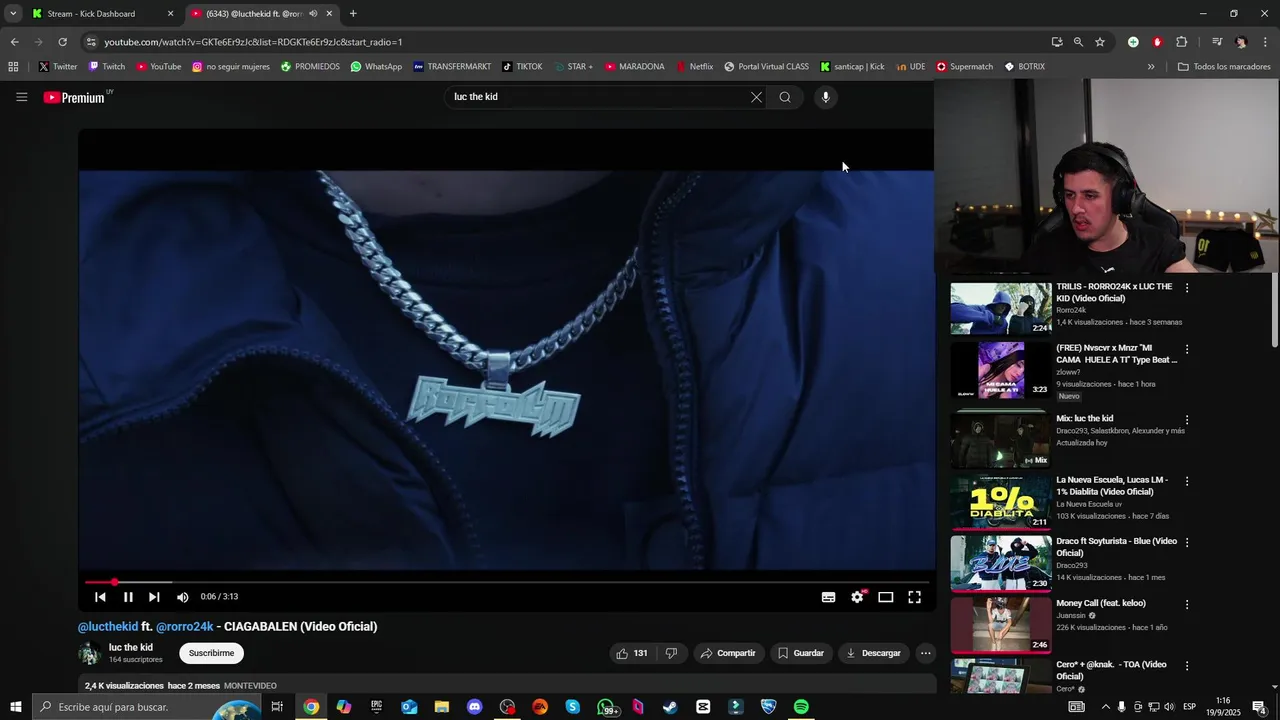This screenshot has width=1280, height=720.
Task: Mute the YouTube tab audio icon
Action: tap(313, 14)
